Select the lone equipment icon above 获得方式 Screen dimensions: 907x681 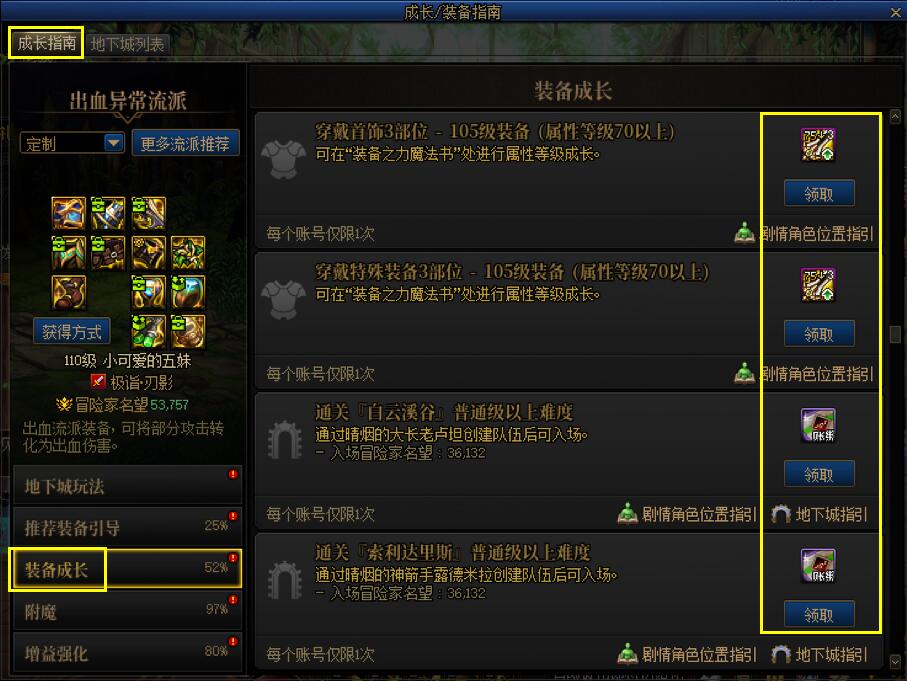(x=68, y=292)
